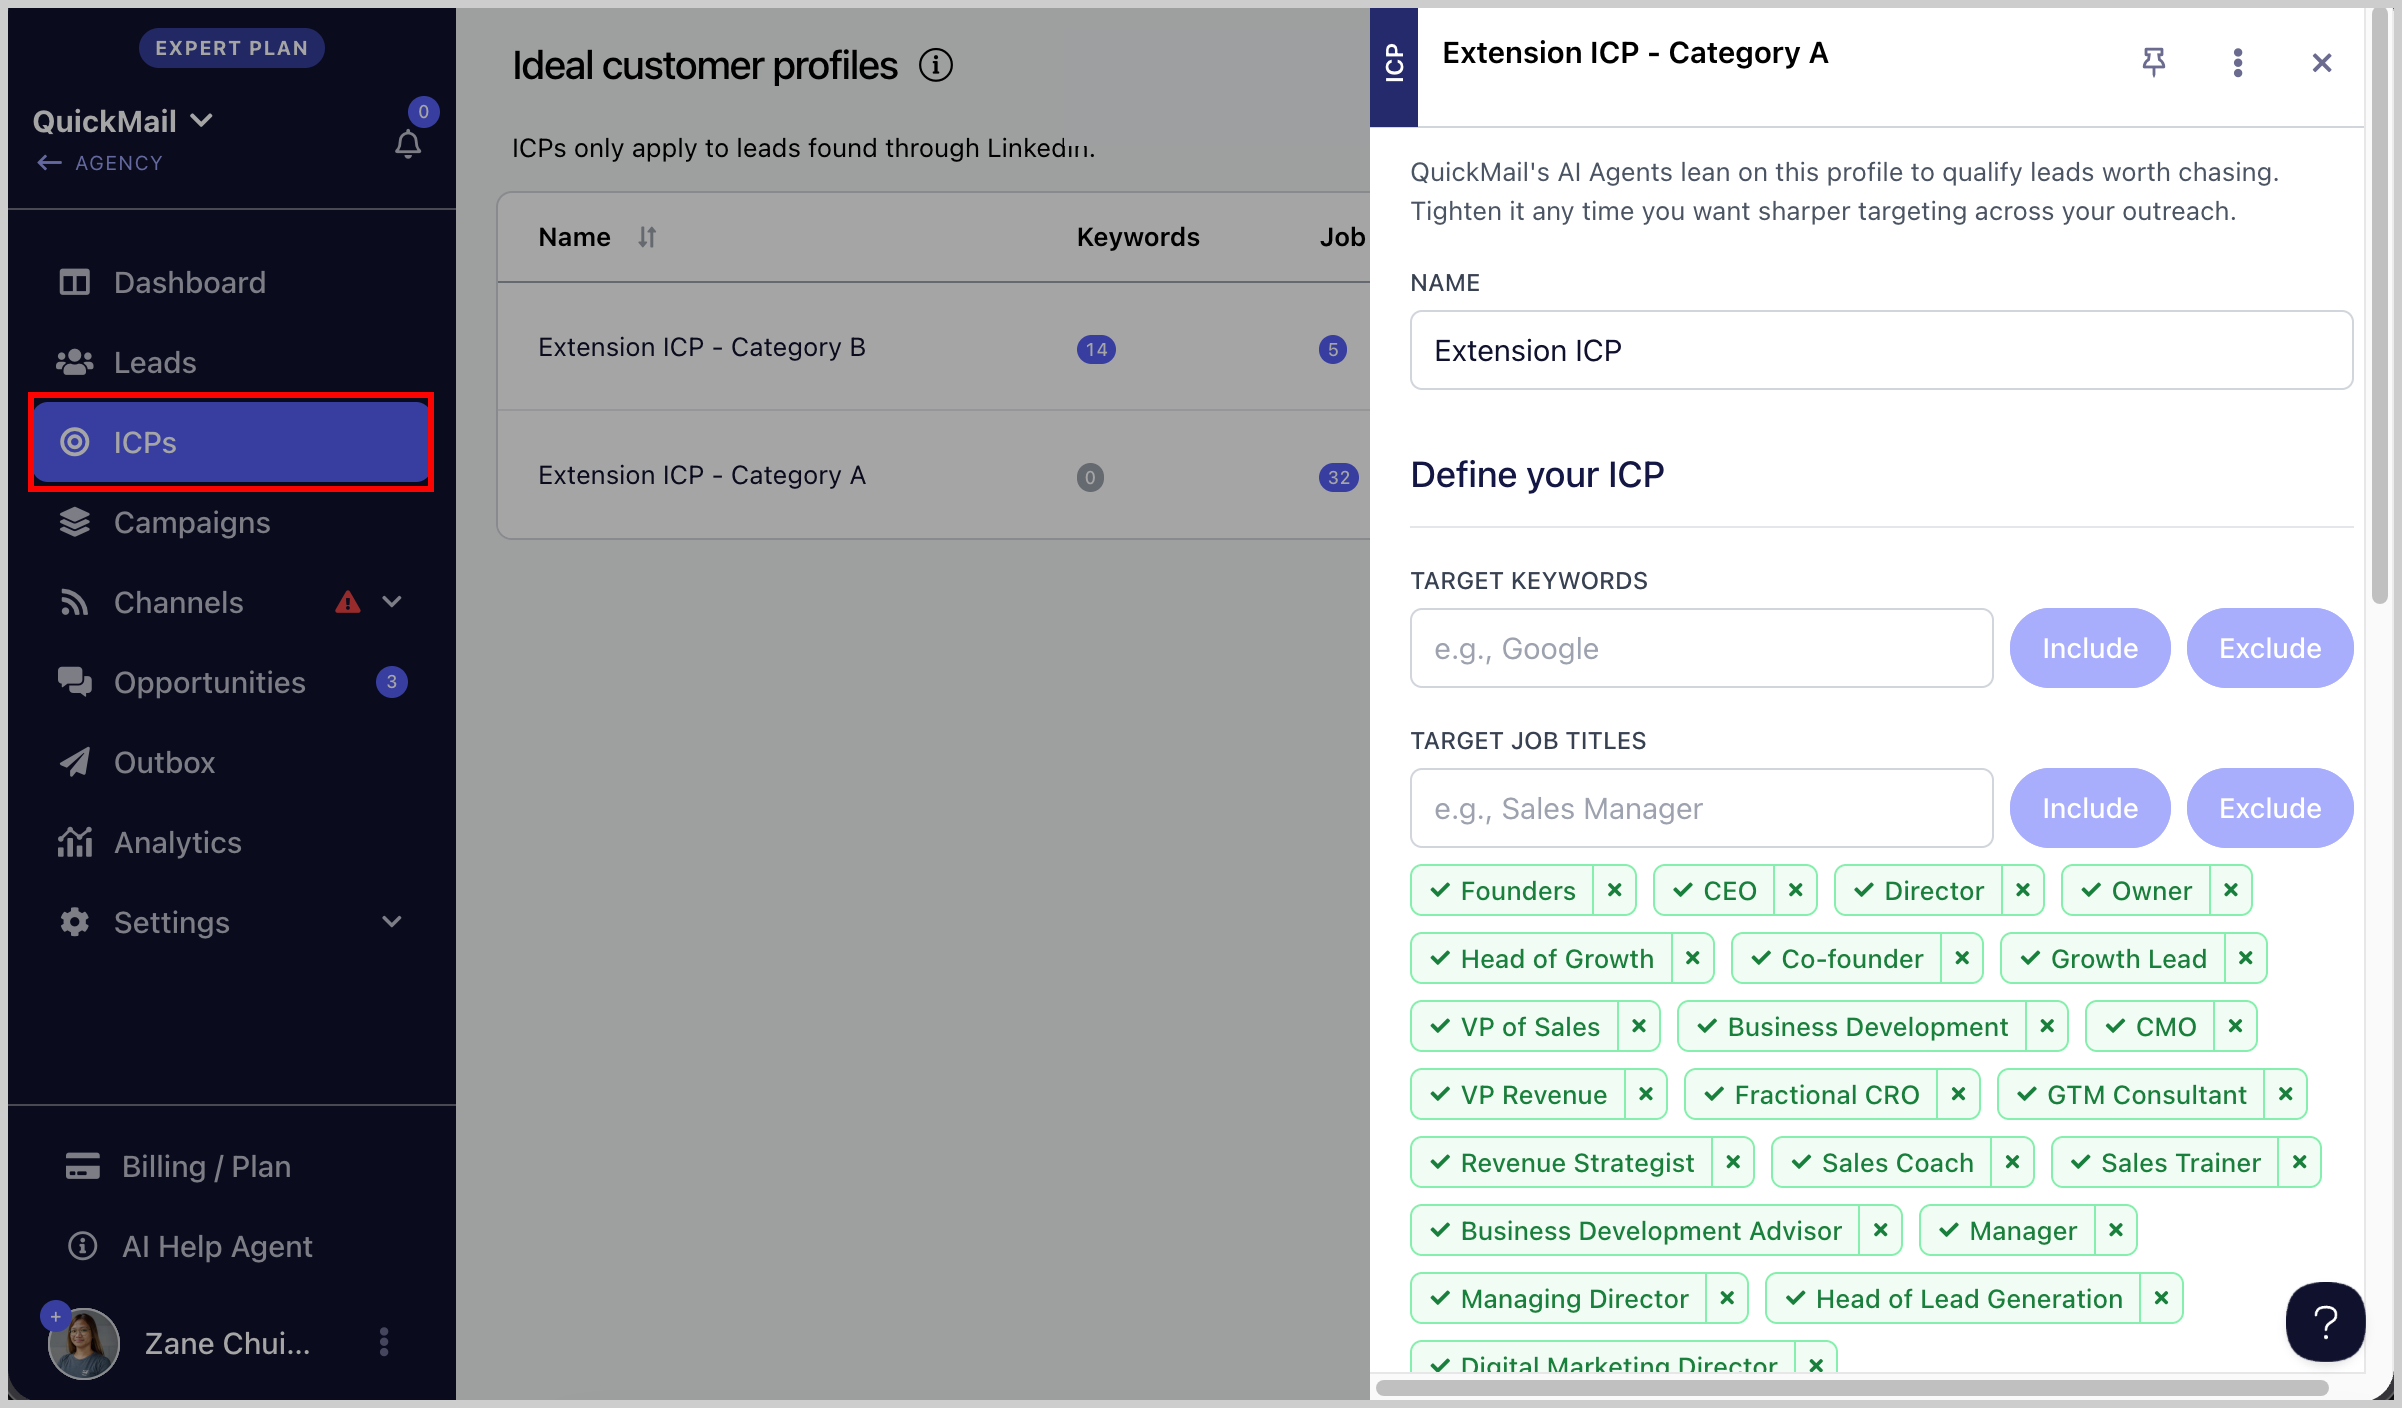Remove the Growth Lead tag

pyautogui.click(x=2246, y=958)
